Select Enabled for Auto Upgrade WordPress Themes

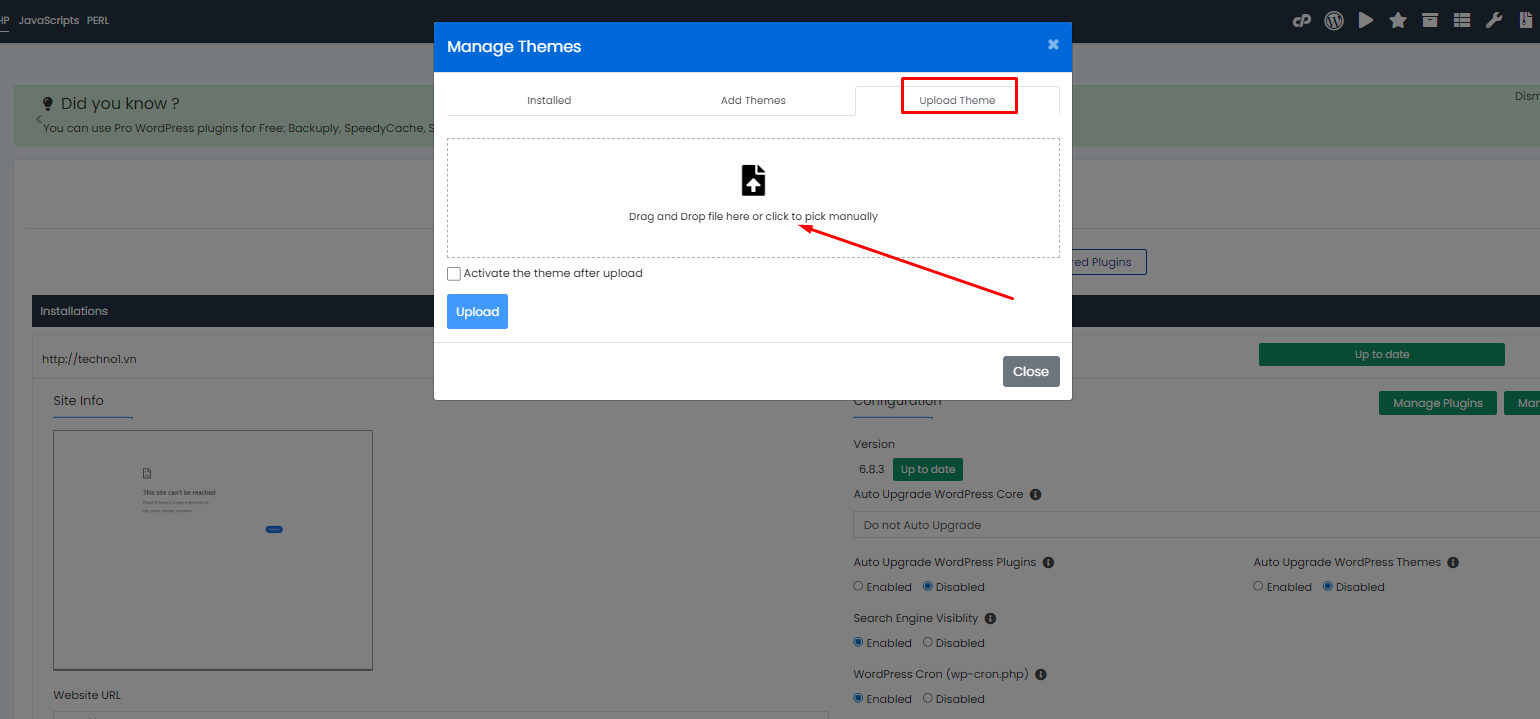[1258, 587]
